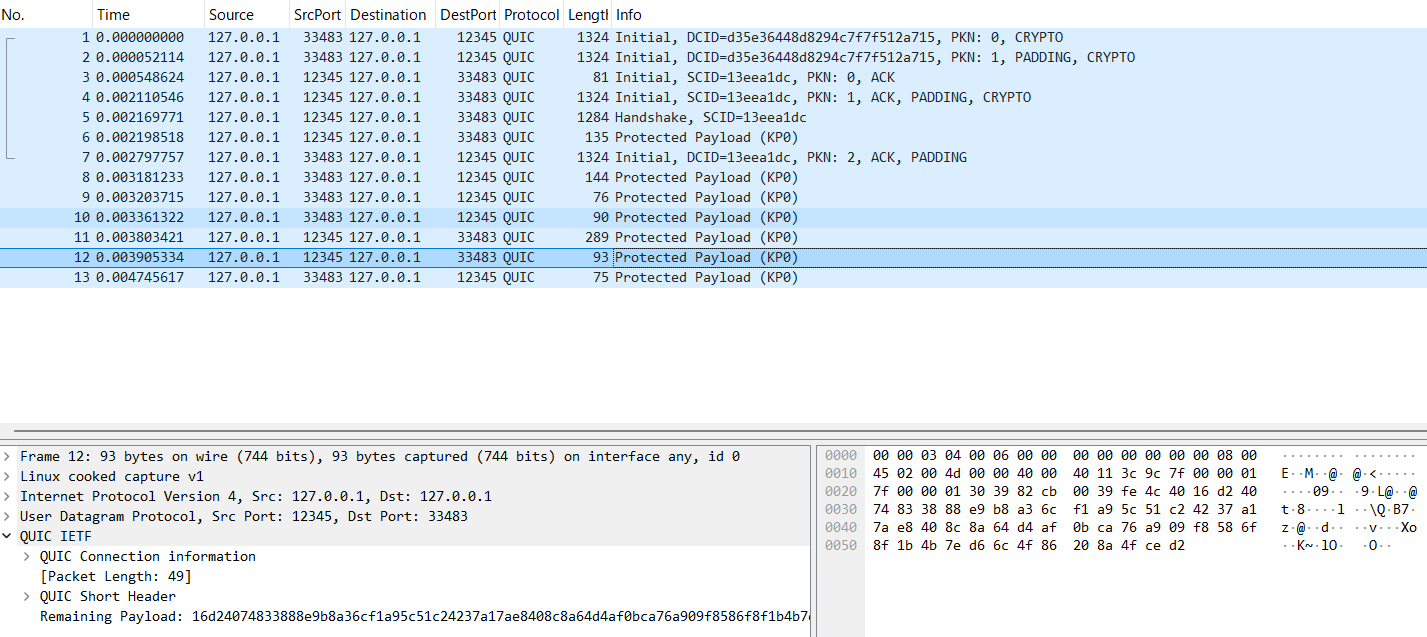Image resolution: width=1427 pixels, height=637 pixels.
Task: Expand the Linux cooked capture v1 row
Action: coord(8,476)
